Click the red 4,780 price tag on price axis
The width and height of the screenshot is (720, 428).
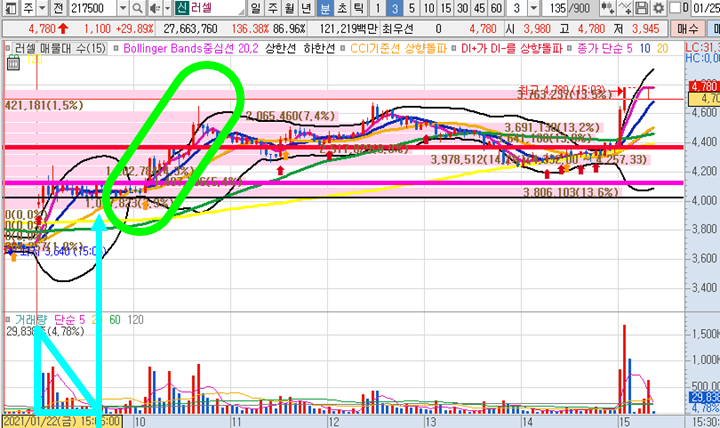coord(704,86)
